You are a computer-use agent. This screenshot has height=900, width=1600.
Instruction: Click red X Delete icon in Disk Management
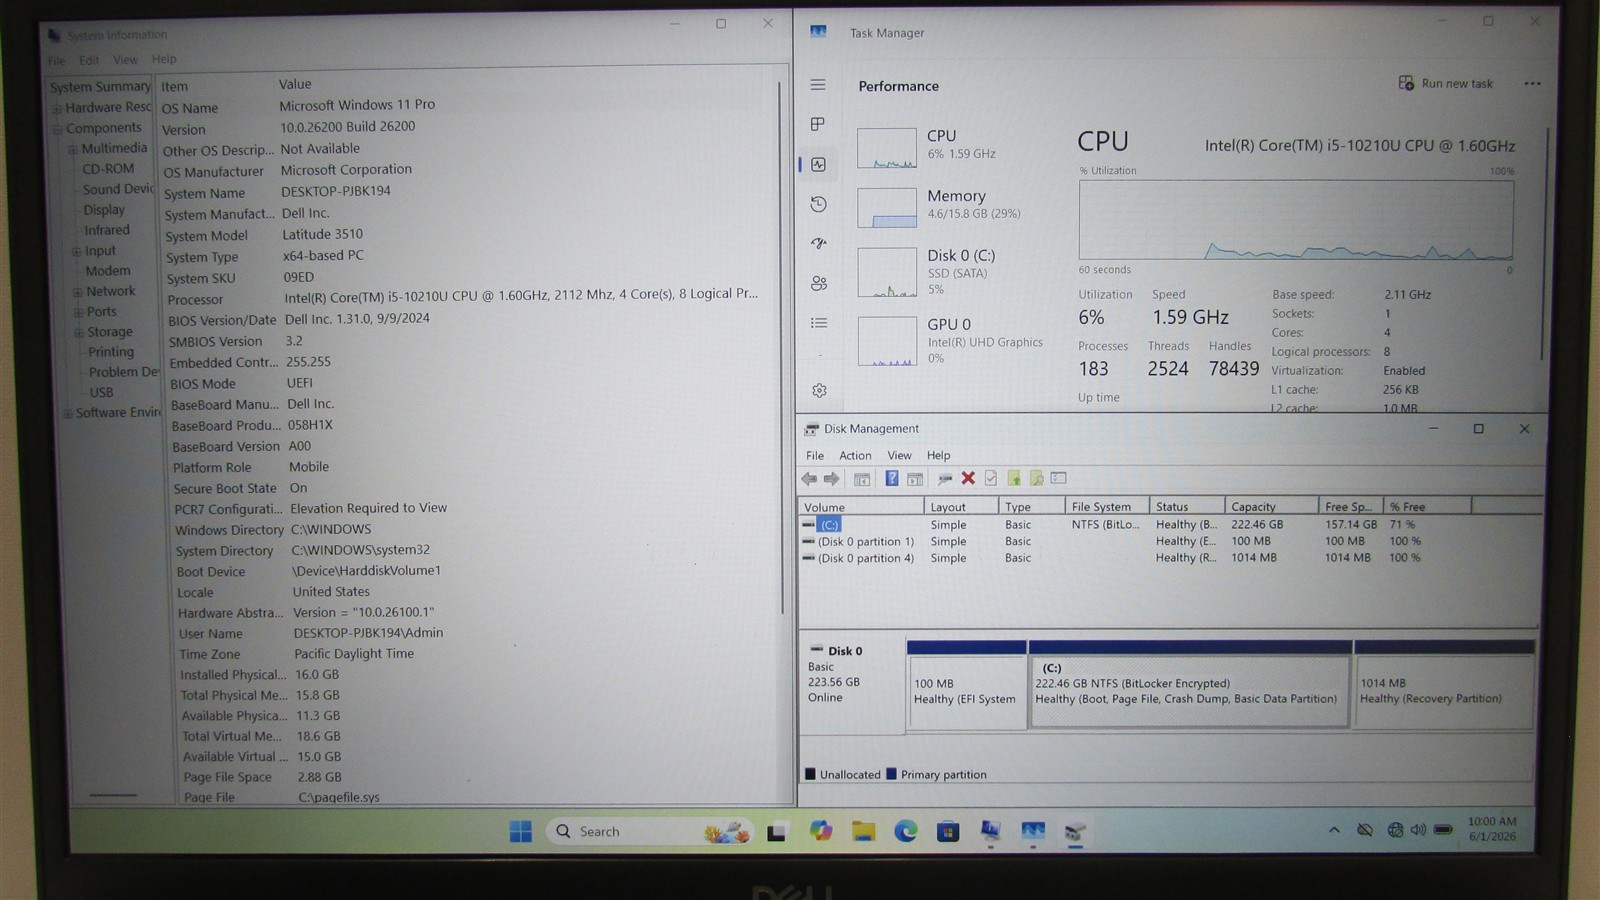[968, 479]
